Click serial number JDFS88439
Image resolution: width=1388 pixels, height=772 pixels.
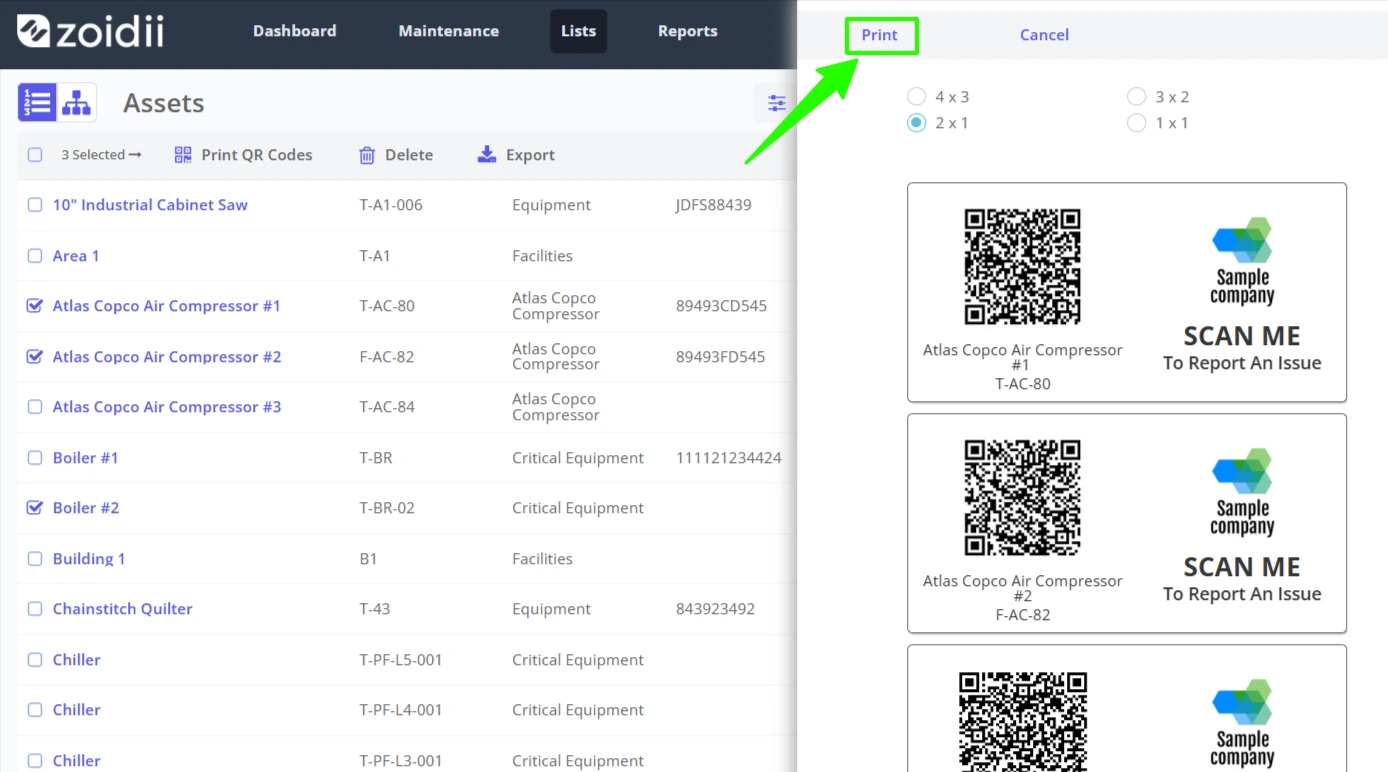click(714, 205)
